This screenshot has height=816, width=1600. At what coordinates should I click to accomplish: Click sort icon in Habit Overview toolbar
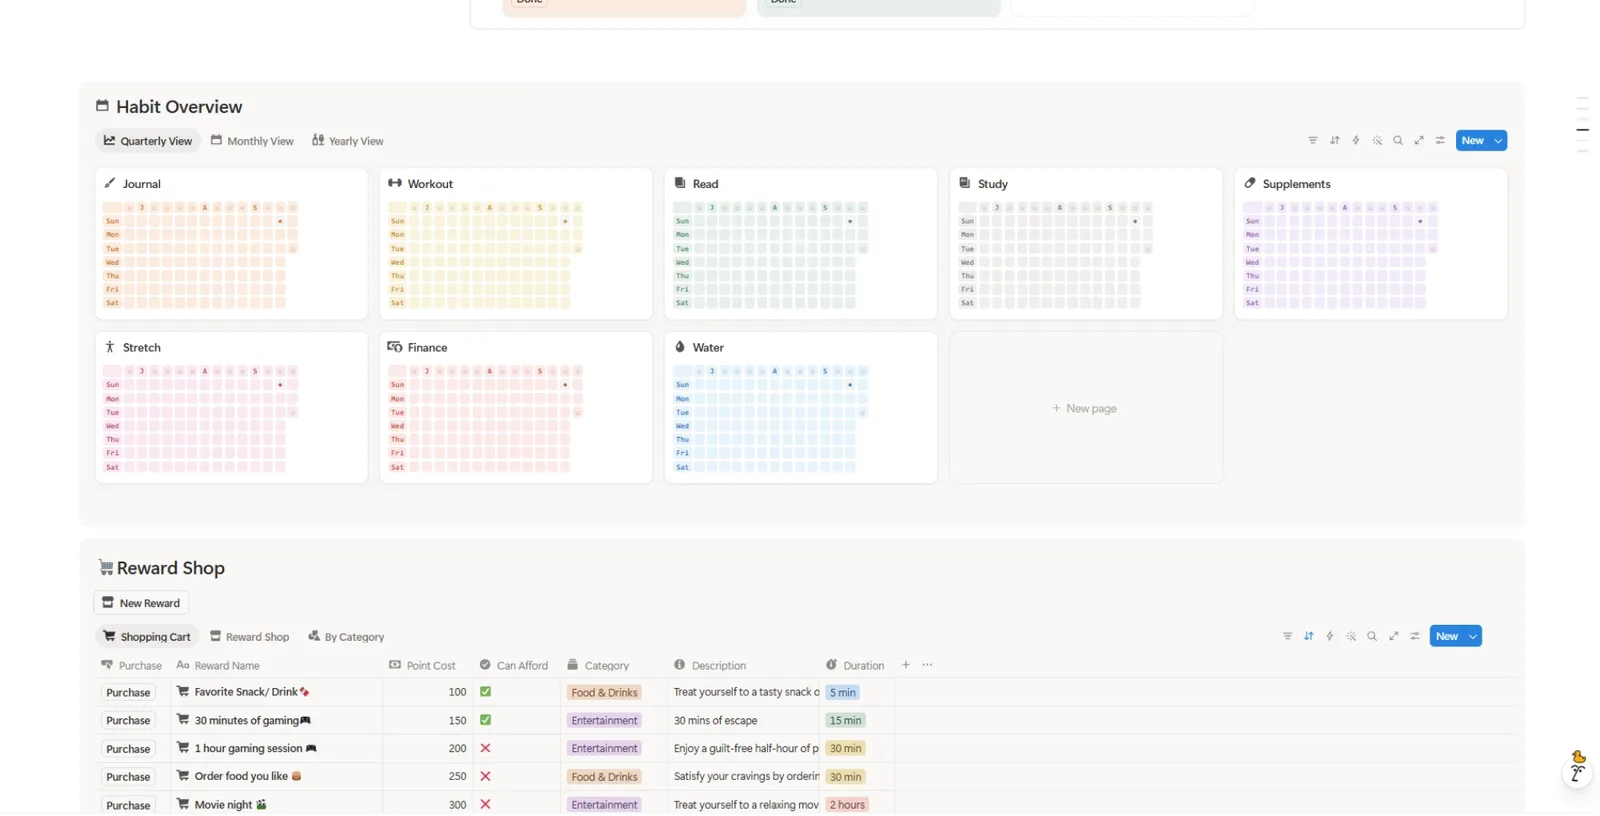(x=1334, y=141)
